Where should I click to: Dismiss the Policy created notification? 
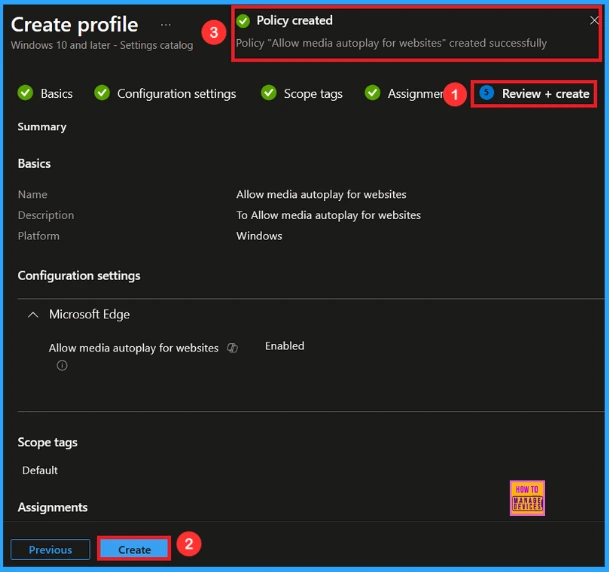(x=594, y=20)
